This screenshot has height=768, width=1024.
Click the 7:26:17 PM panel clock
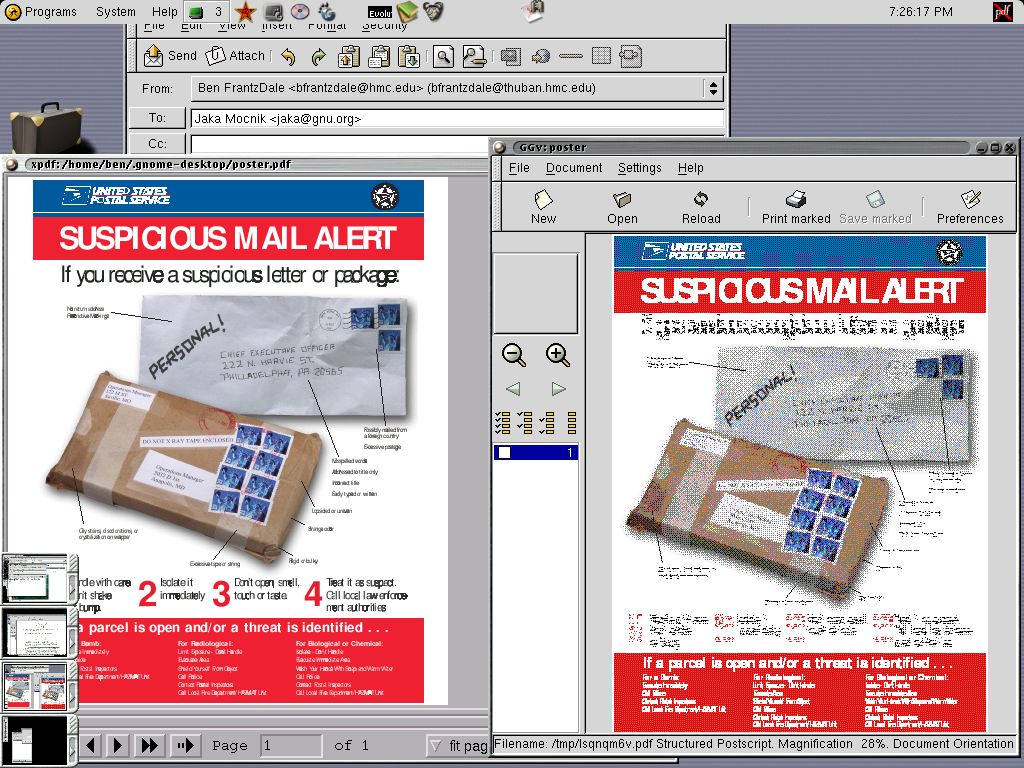[921, 12]
